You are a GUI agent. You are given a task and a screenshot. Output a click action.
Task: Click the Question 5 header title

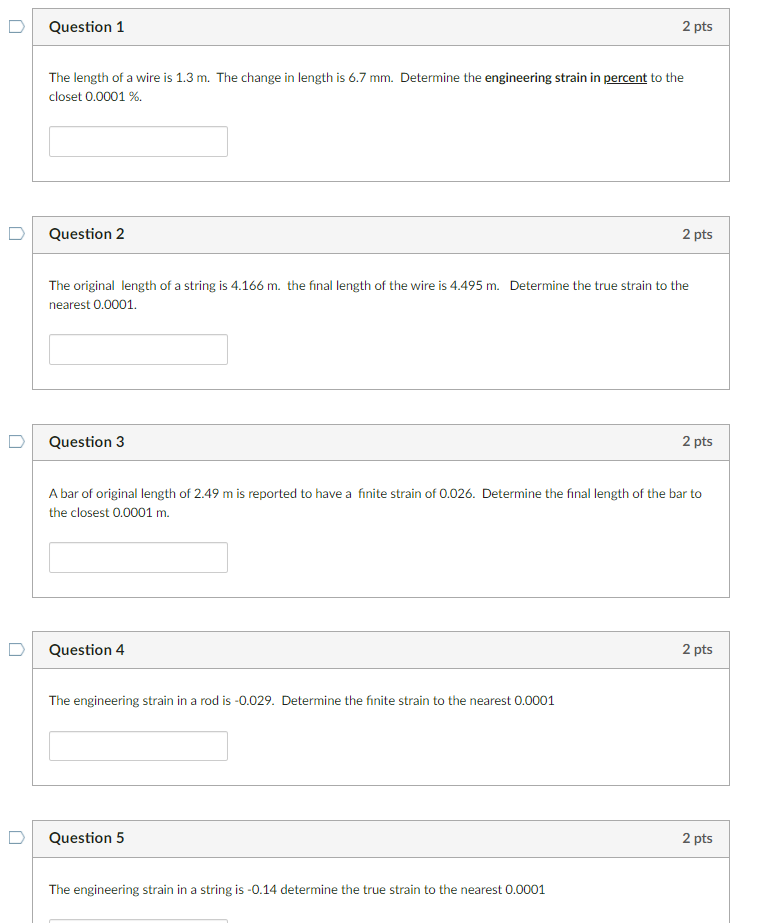87,838
